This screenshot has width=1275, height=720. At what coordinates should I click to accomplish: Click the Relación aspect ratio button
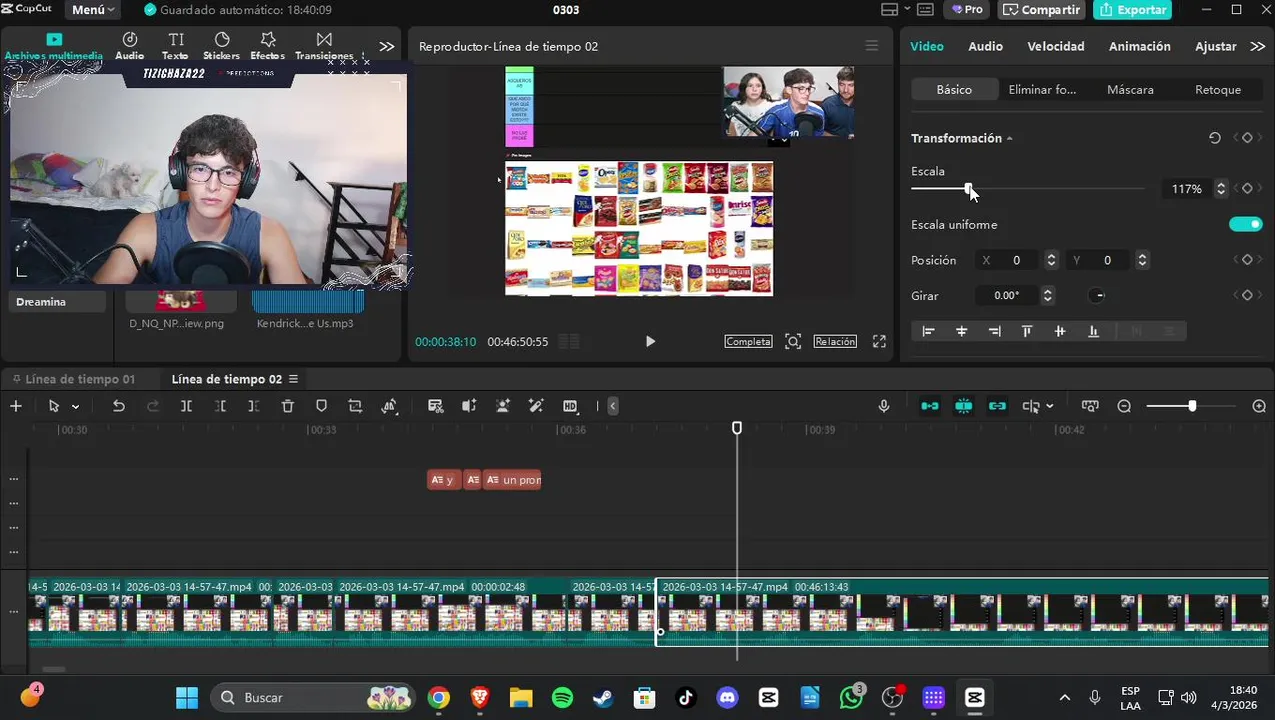(835, 341)
